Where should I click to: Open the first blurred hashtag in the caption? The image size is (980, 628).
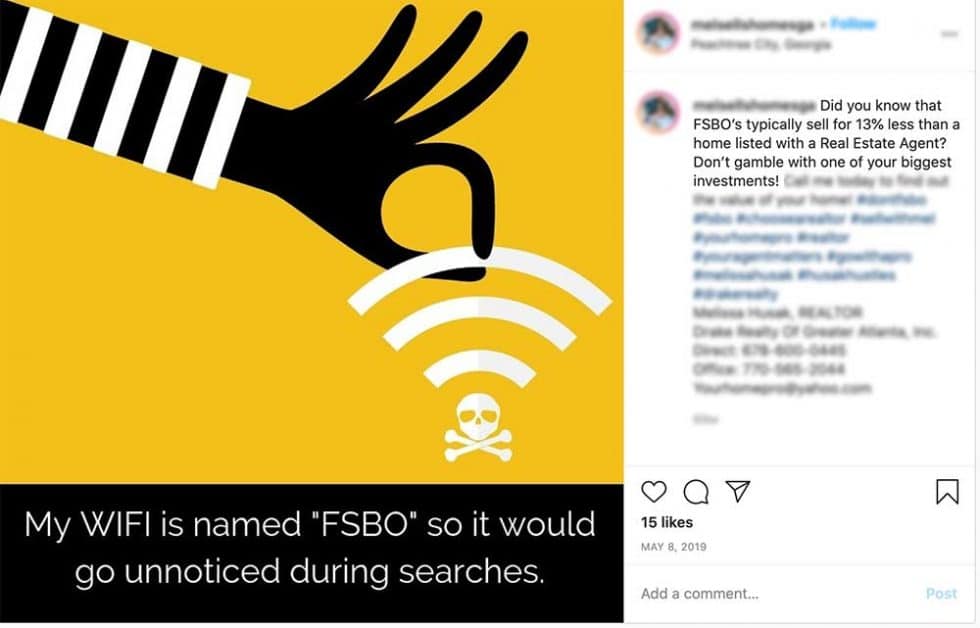(x=892, y=200)
